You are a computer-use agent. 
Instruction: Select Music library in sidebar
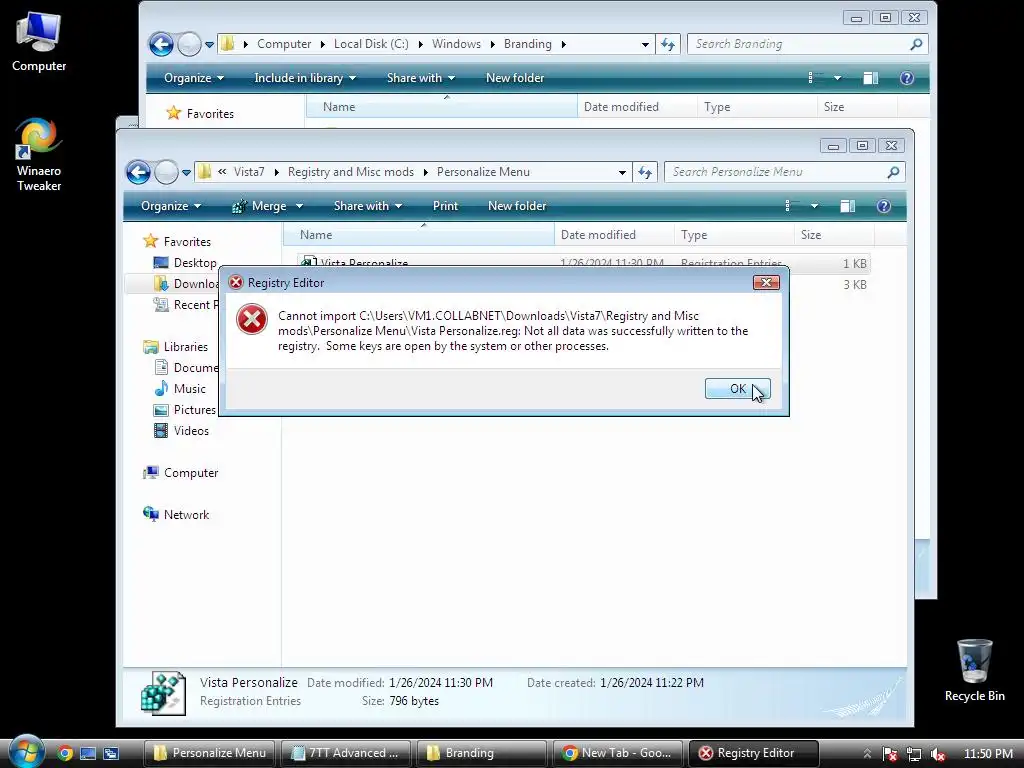pos(180,389)
